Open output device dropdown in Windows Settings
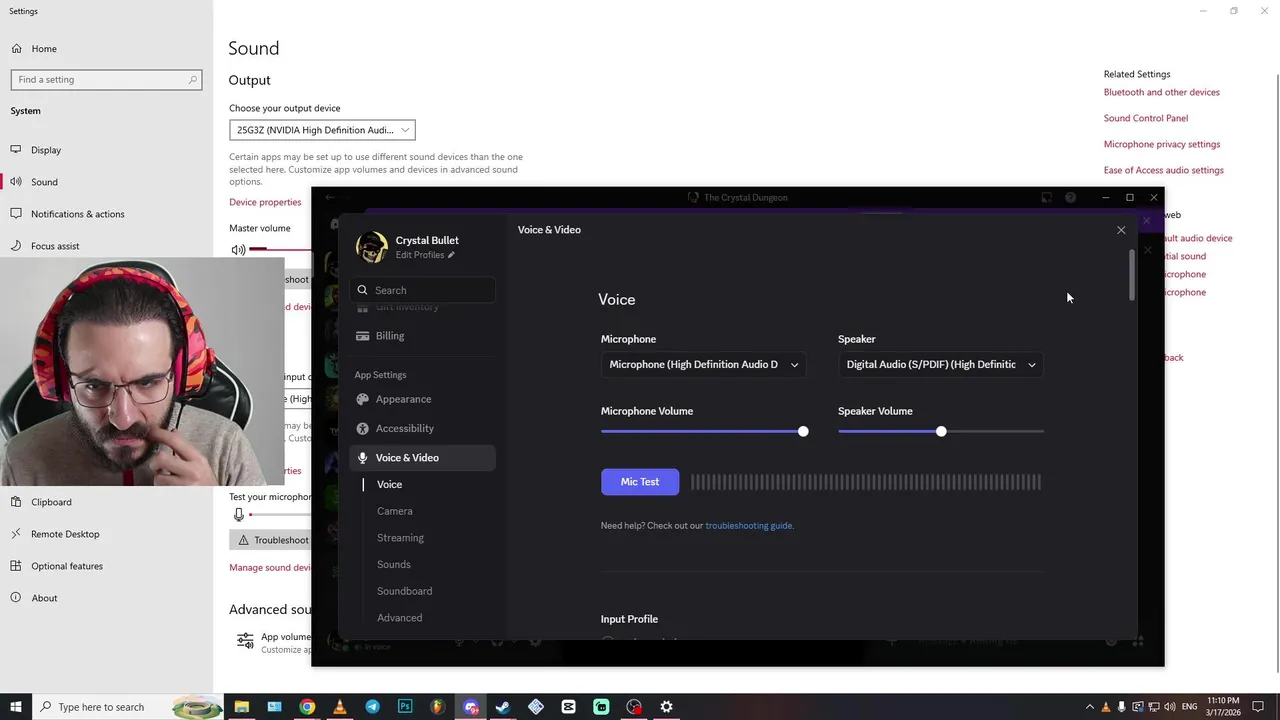1280x720 pixels. (322, 130)
